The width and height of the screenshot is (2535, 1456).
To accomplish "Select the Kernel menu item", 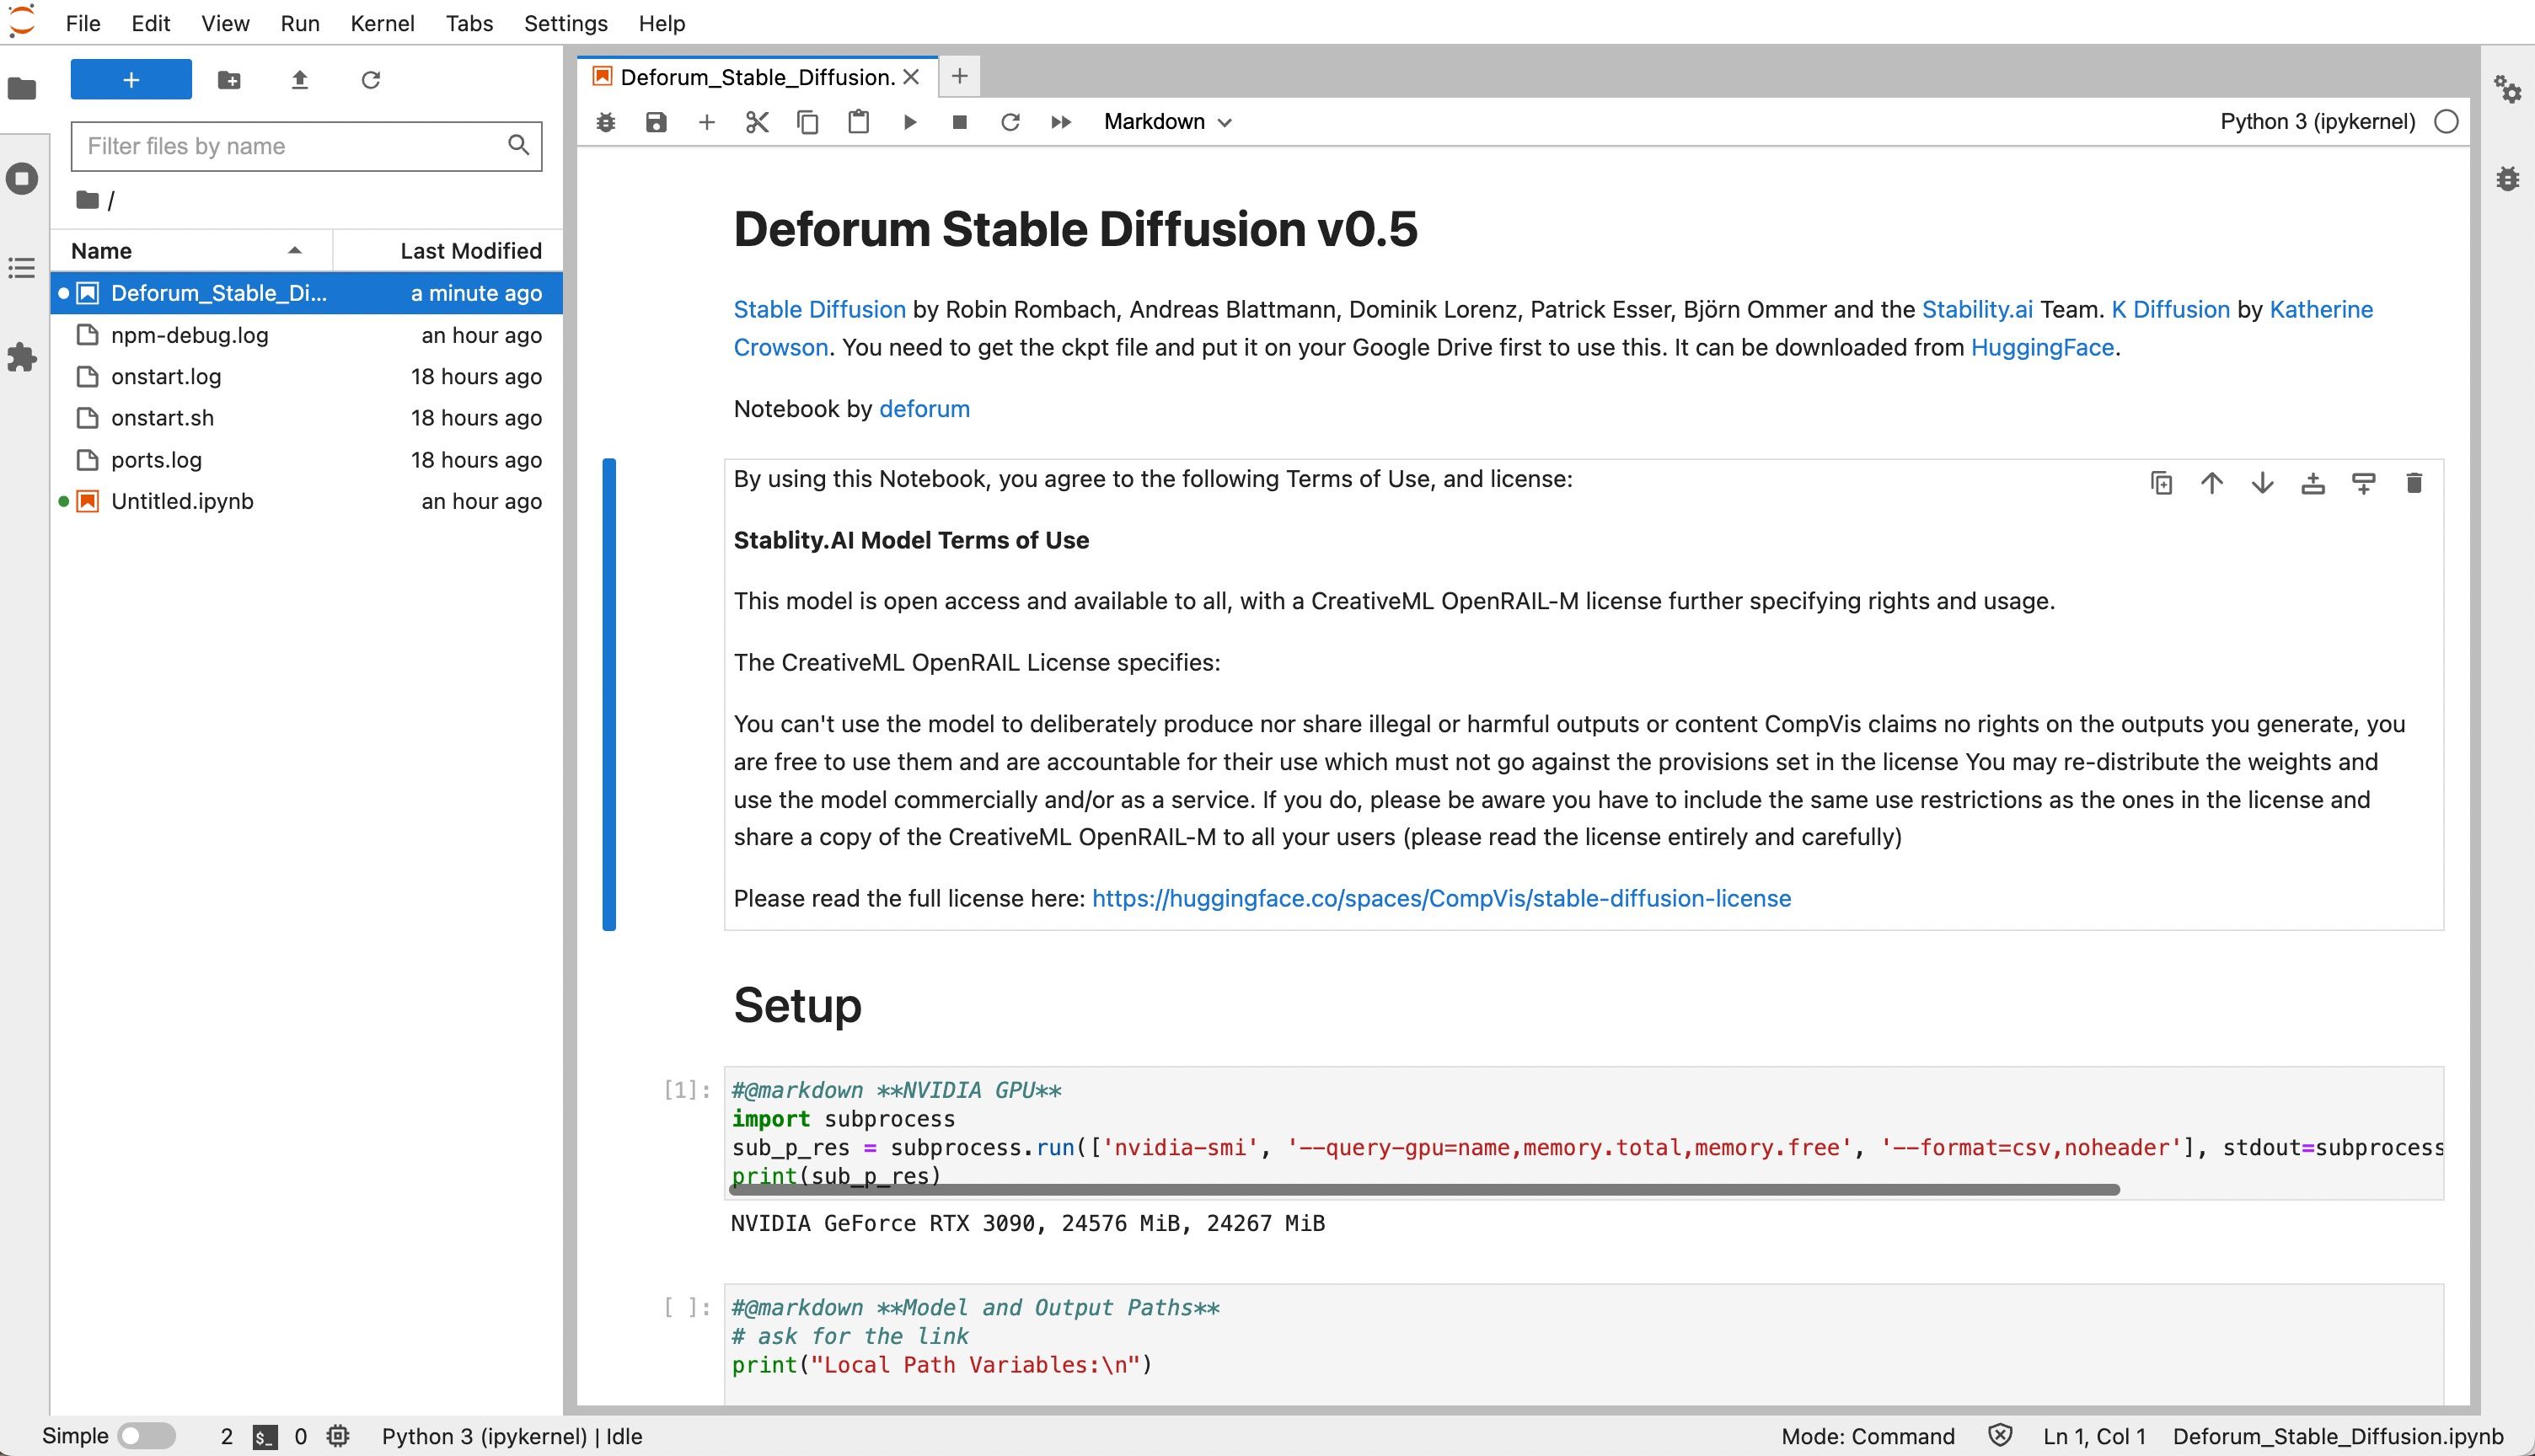I will pyautogui.click(x=381, y=23).
